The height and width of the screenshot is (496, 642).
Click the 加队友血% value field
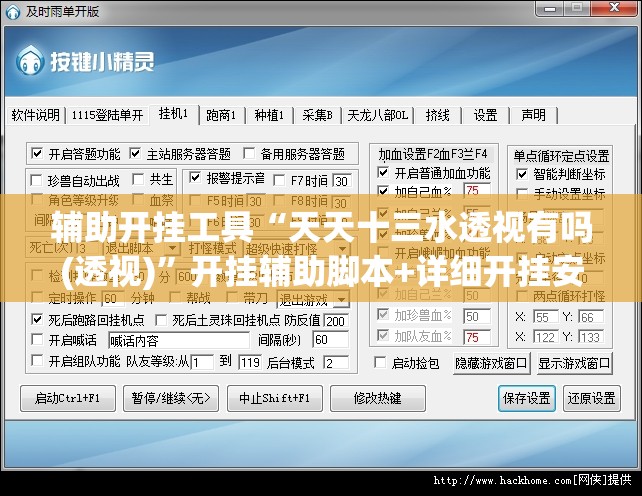click(477, 337)
